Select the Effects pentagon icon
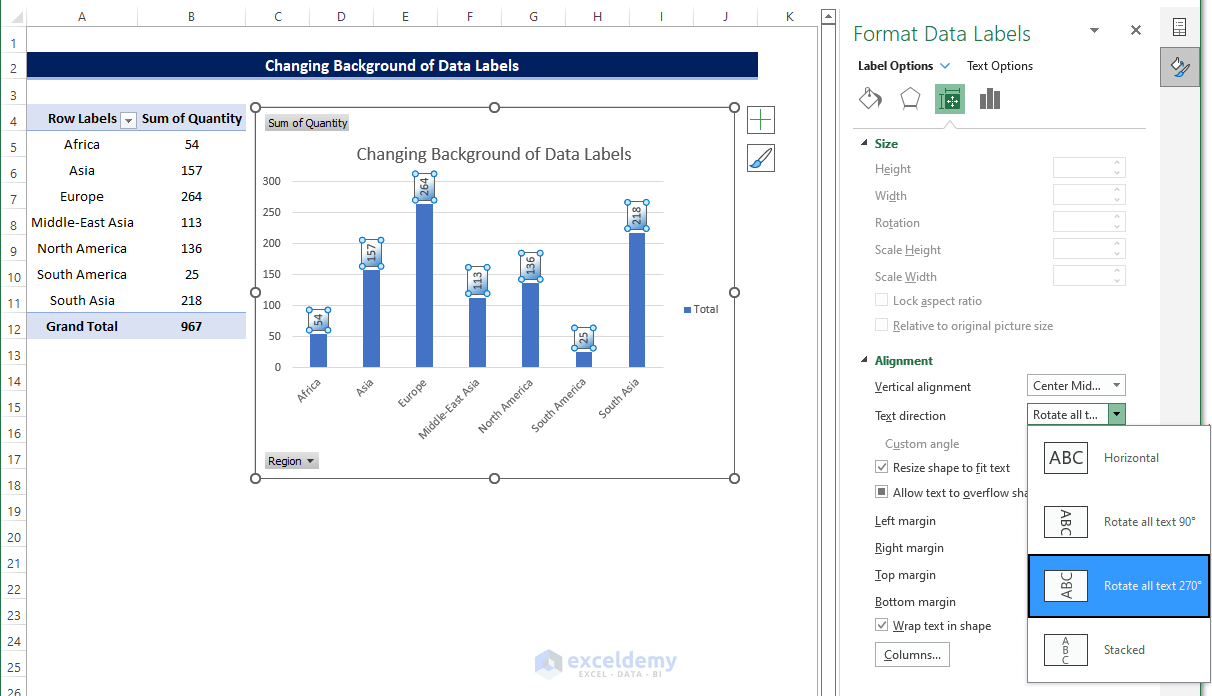The width and height of the screenshot is (1212, 696). 908,98
